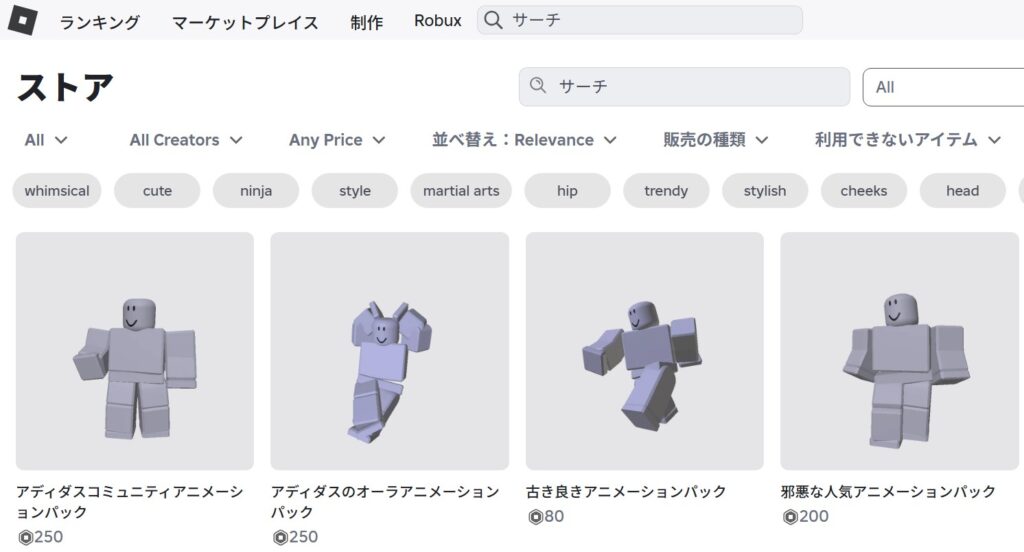Open the All category dropdown
The height and width of the screenshot is (552, 1024).
coord(46,140)
